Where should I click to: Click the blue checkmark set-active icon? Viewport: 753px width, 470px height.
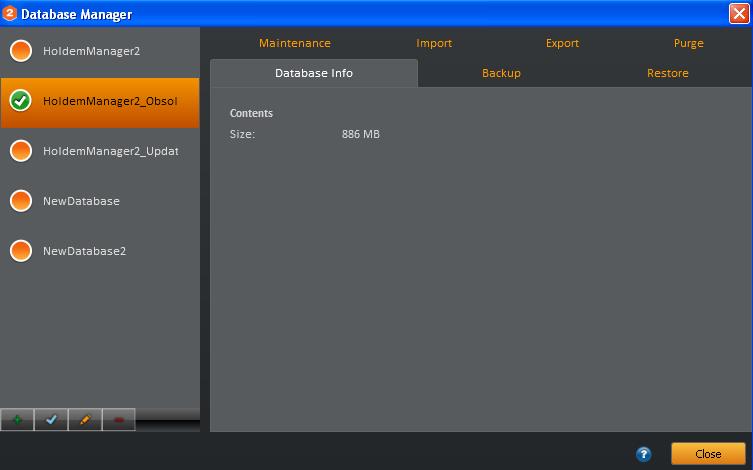pyautogui.click(x=51, y=420)
